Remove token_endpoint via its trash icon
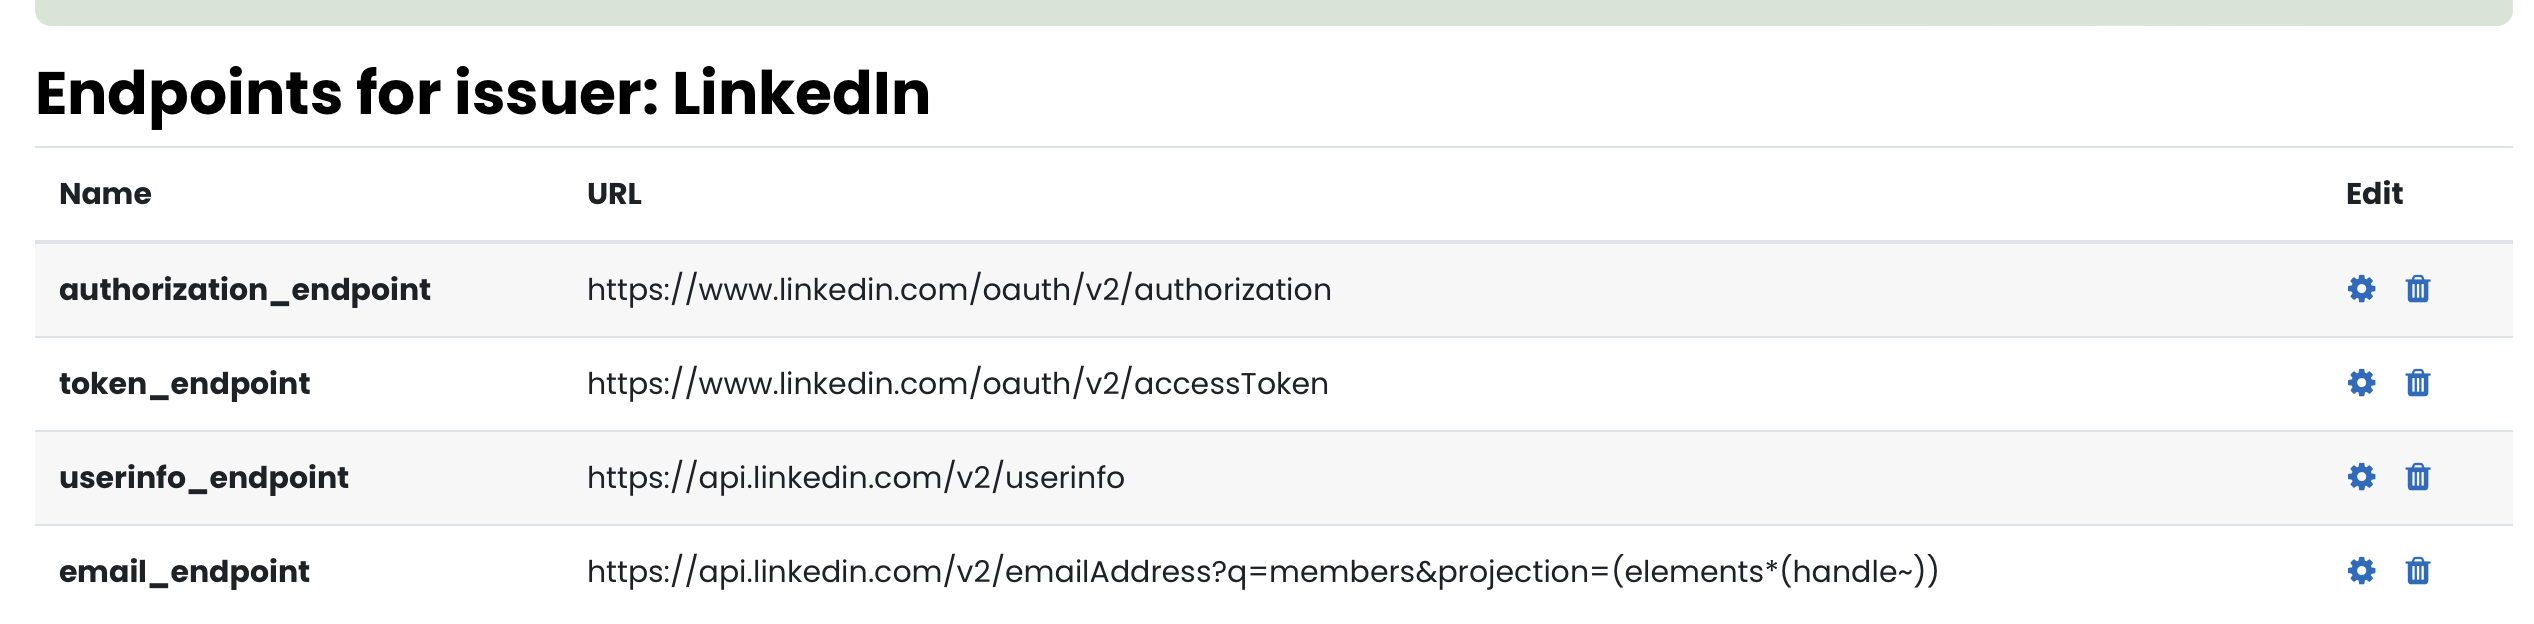Viewport: 2534px width, 624px height. (2418, 383)
